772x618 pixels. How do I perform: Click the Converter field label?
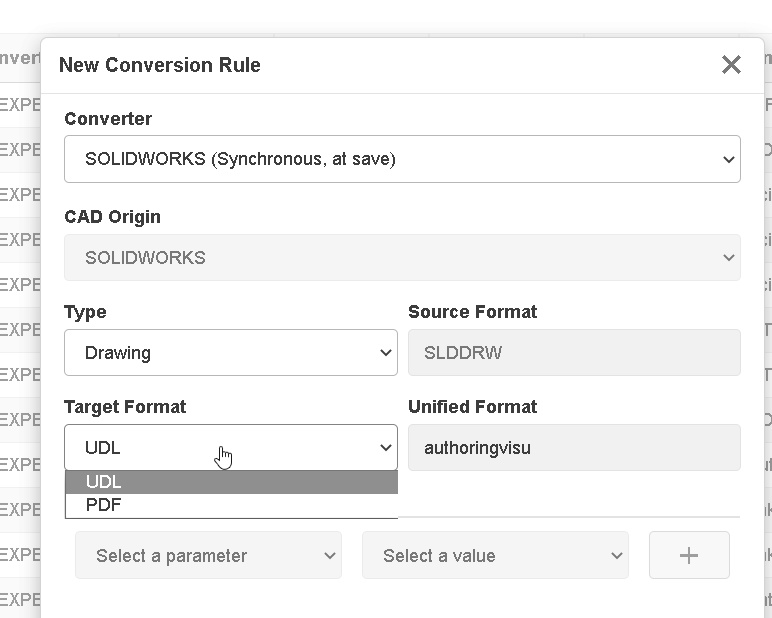[x=108, y=119]
